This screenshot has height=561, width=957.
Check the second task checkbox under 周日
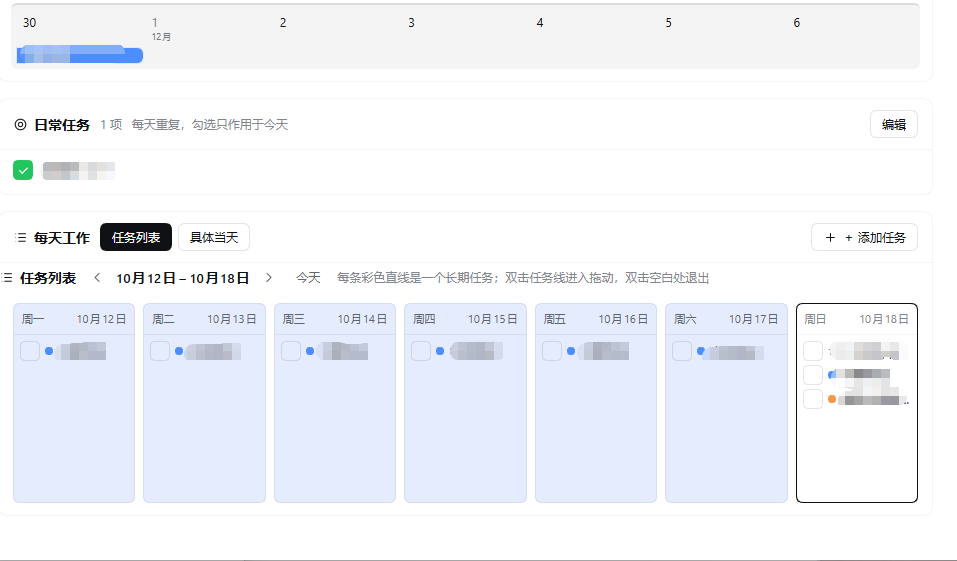pos(813,375)
